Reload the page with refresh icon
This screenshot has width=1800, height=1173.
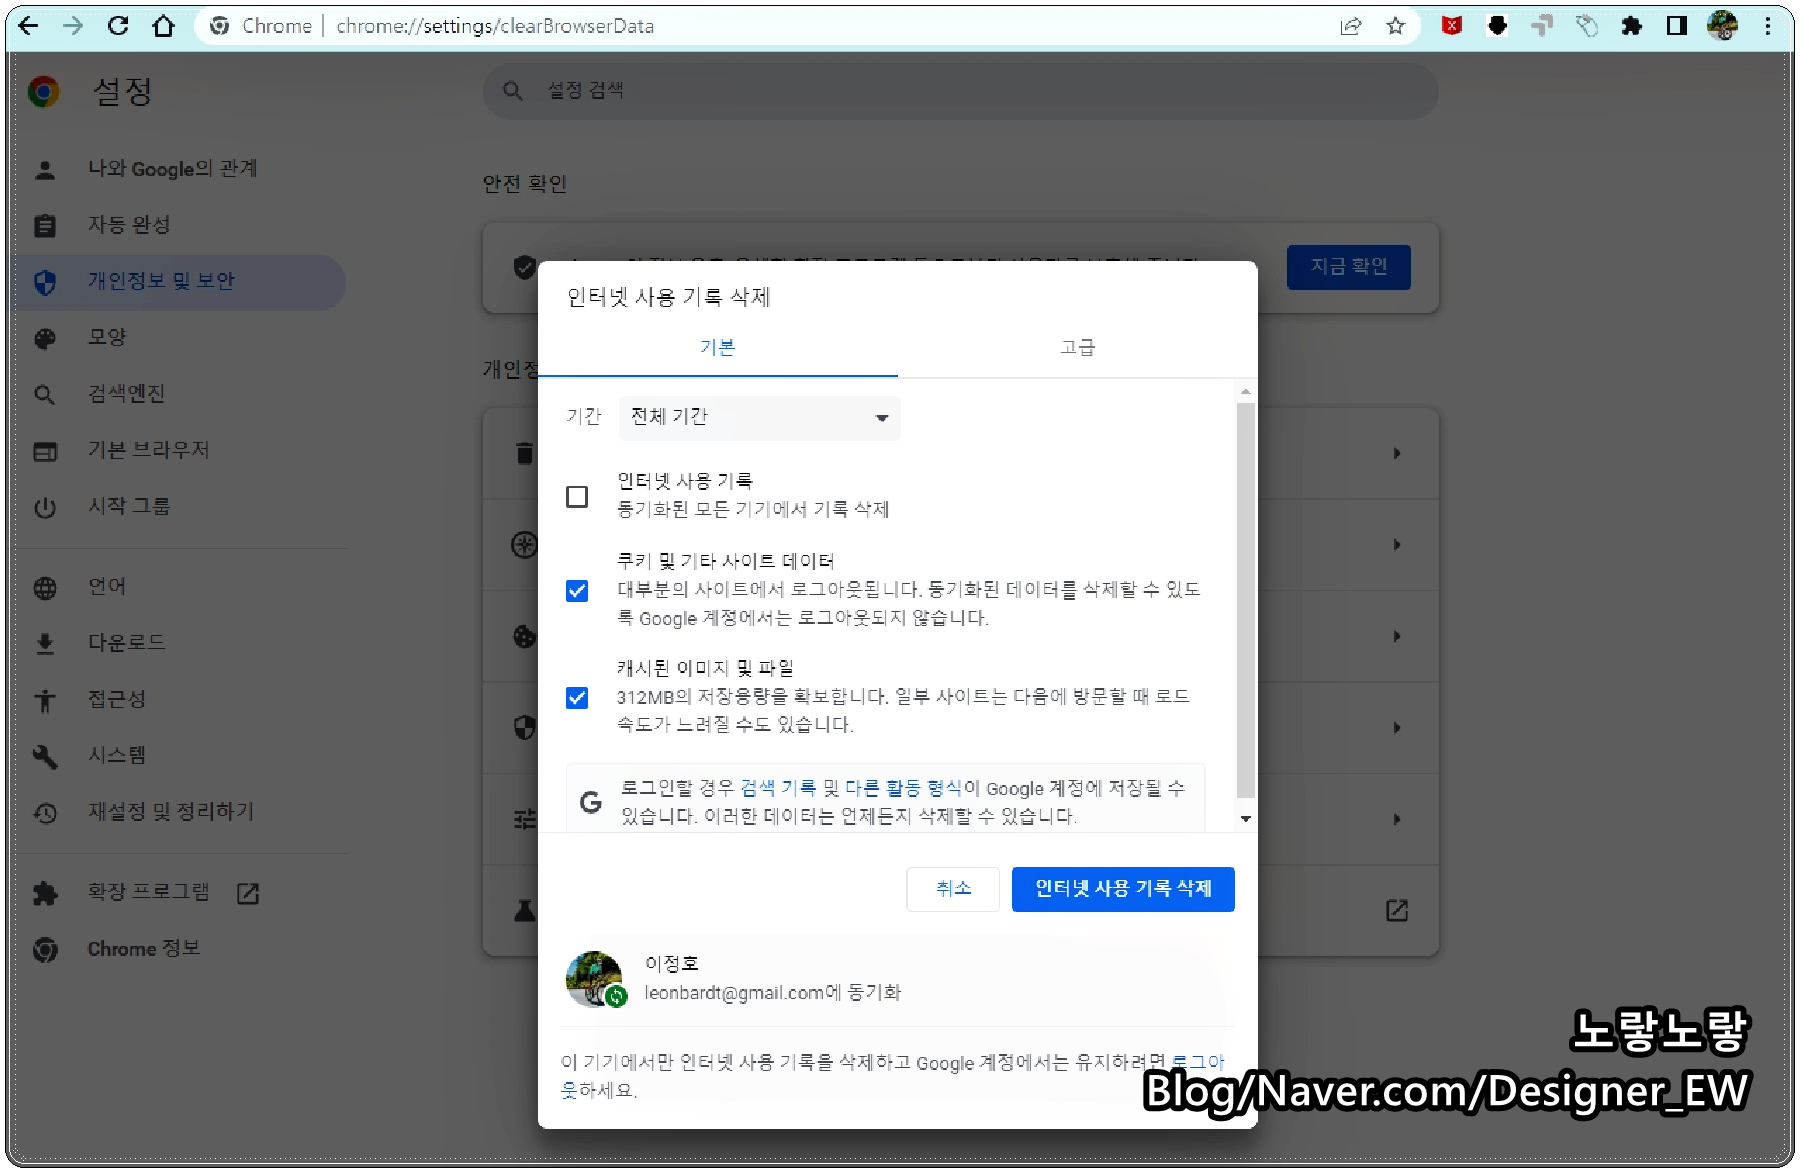click(x=118, y=26)
